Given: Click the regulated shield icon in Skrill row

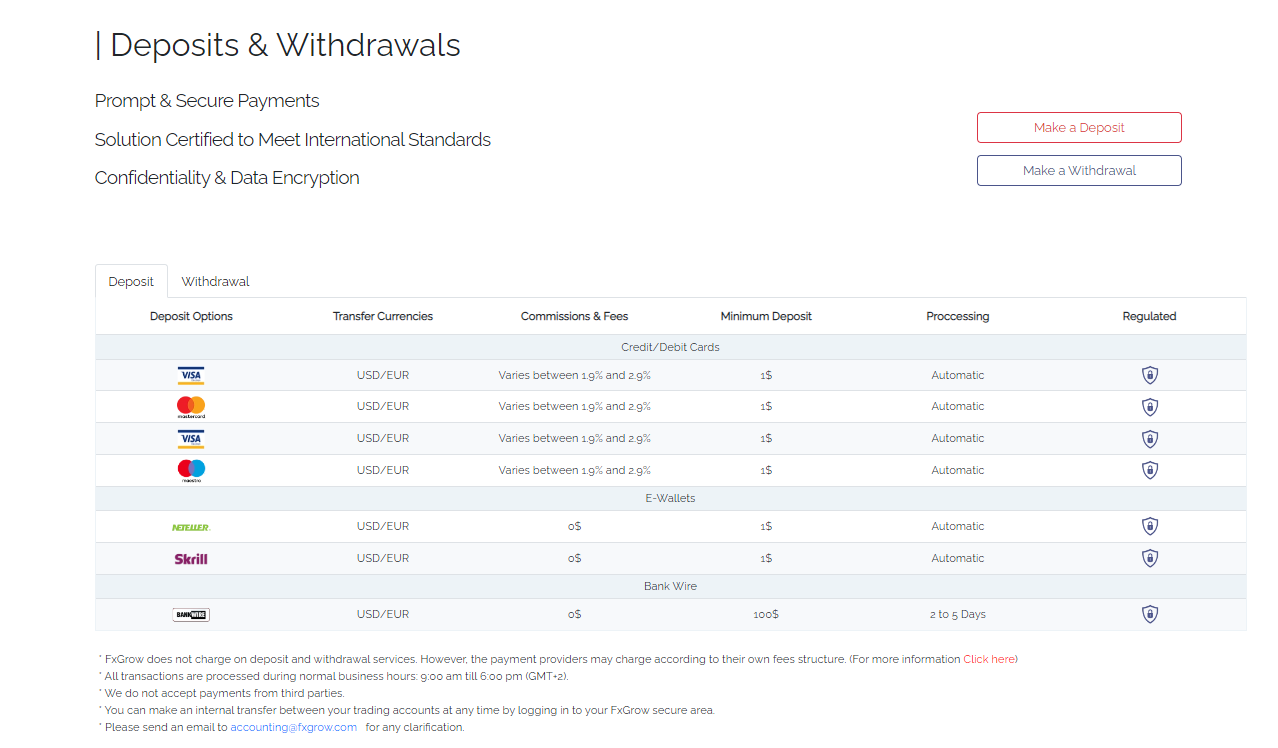Looking at the screenshot, I should pyautogui.click(x=1150, y=558).
